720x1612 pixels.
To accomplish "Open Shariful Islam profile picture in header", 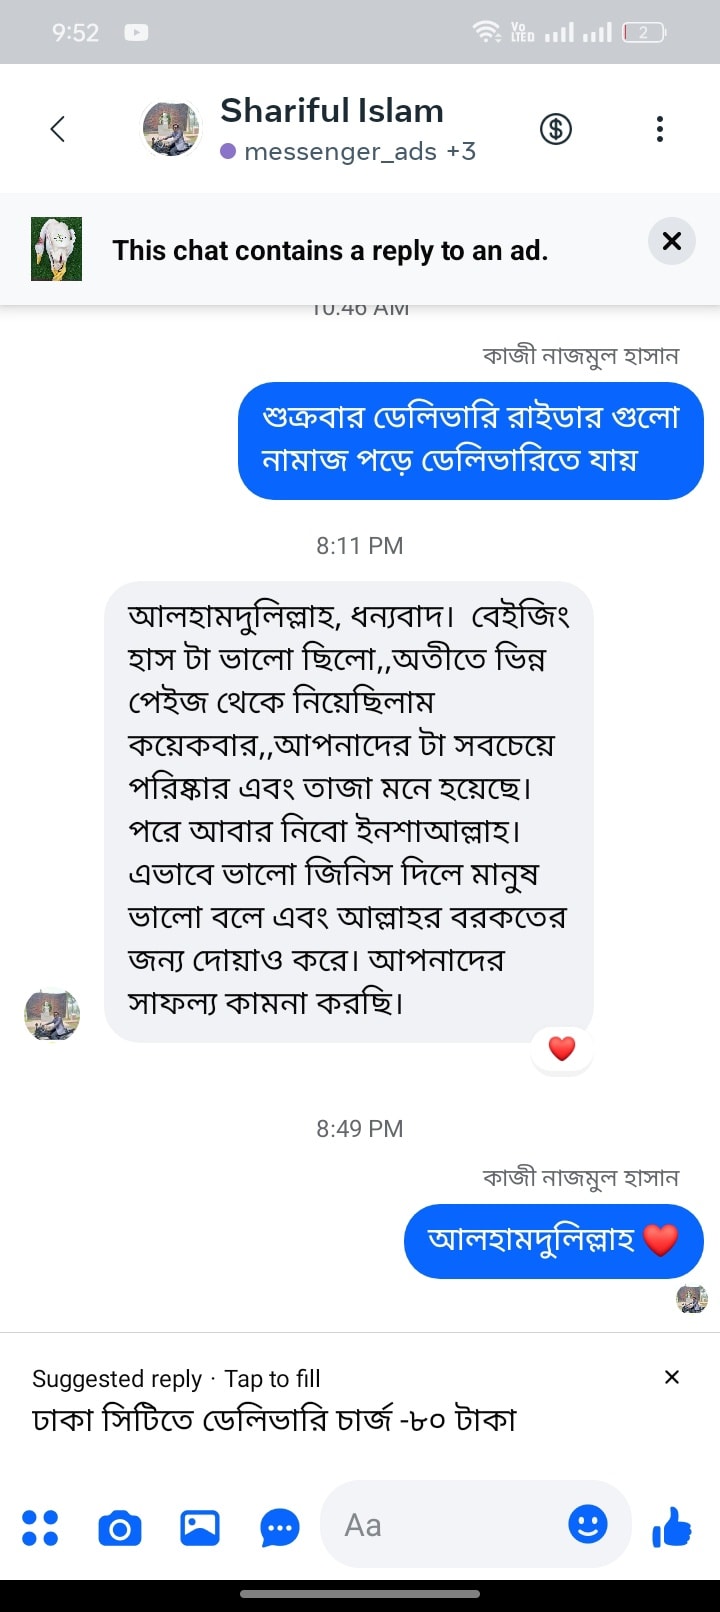I will [171, 129].
